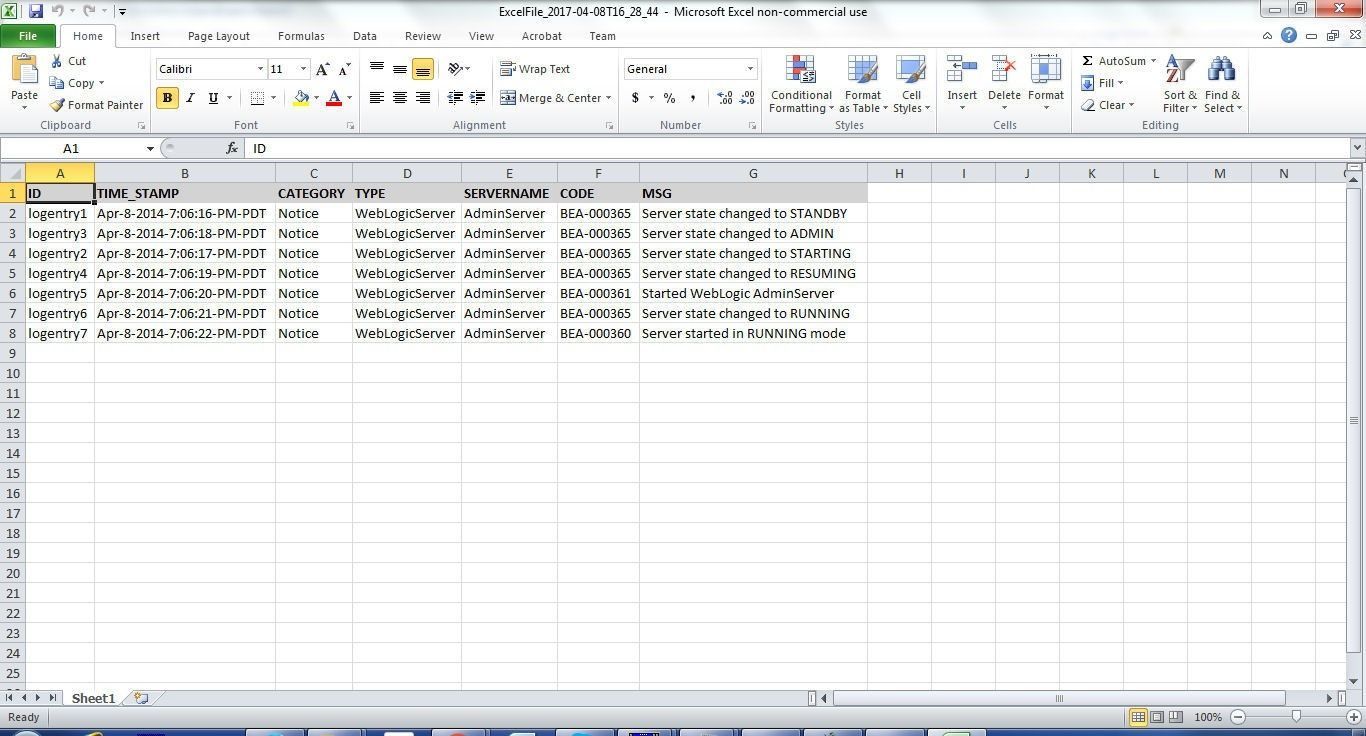Open the font size dropdown showing 11
Viewport: 1366px width, 736px height.
[304, 69]
